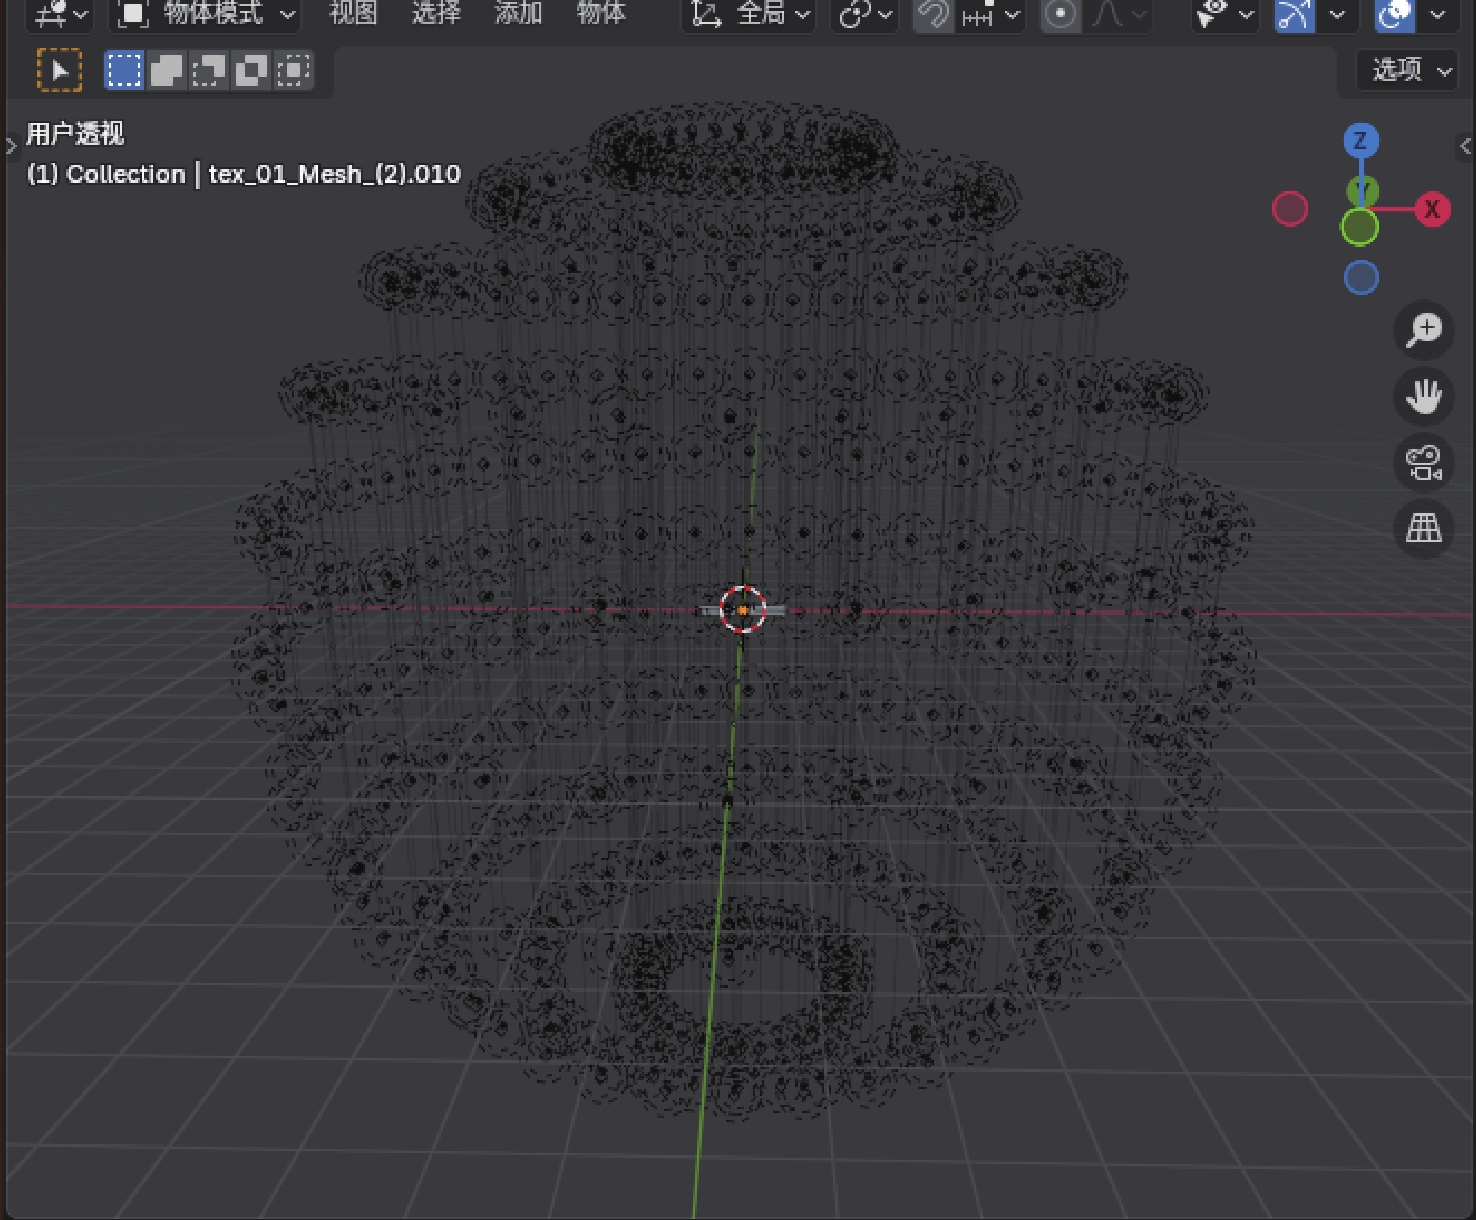This screenshot has width=1476, height=1220.
Task: Toggle the show overlays button
Action: (1394, 14)
